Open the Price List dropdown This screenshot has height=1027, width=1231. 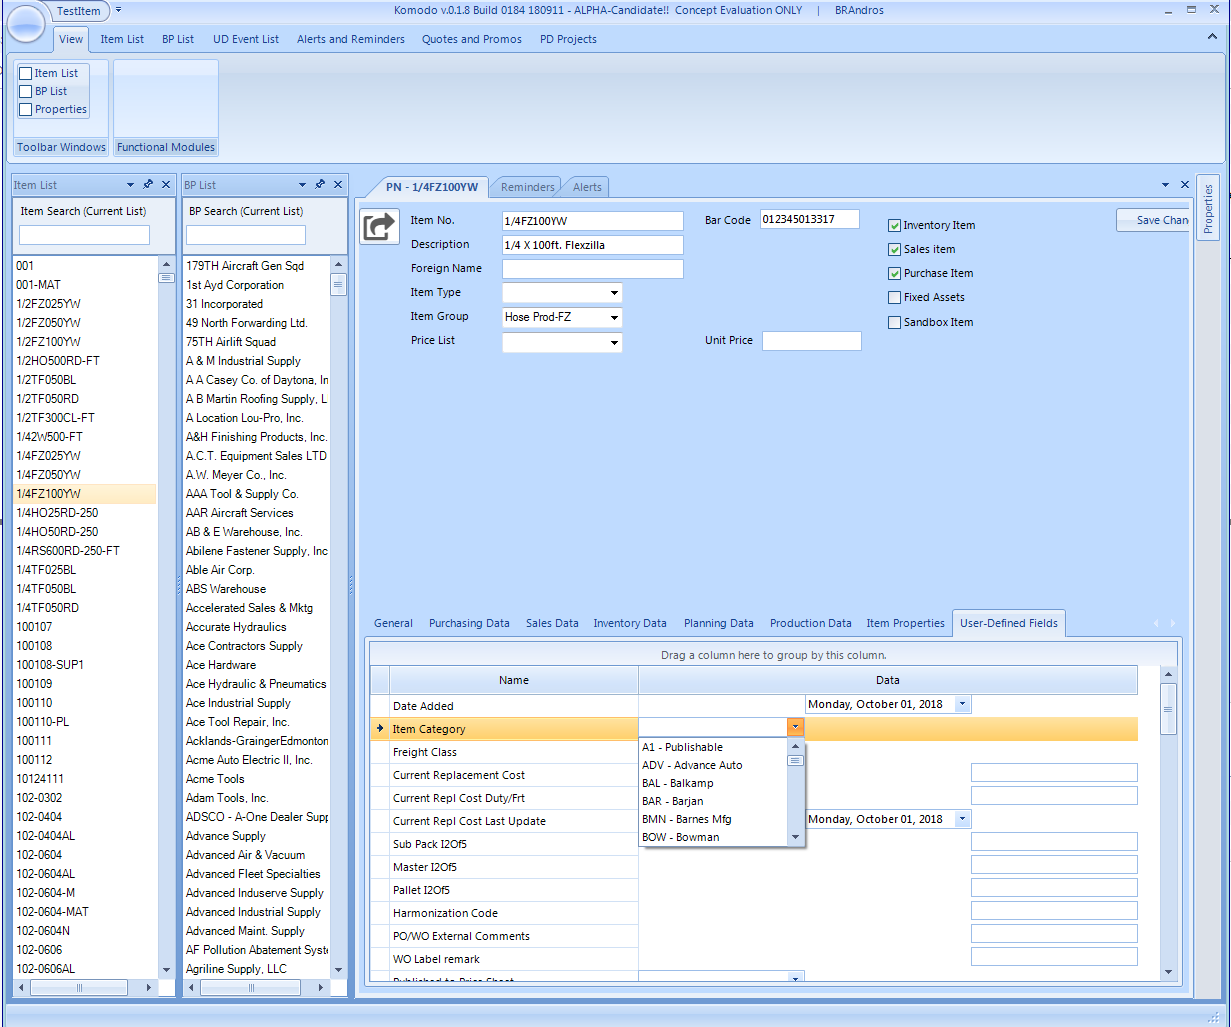click(614, 343)
